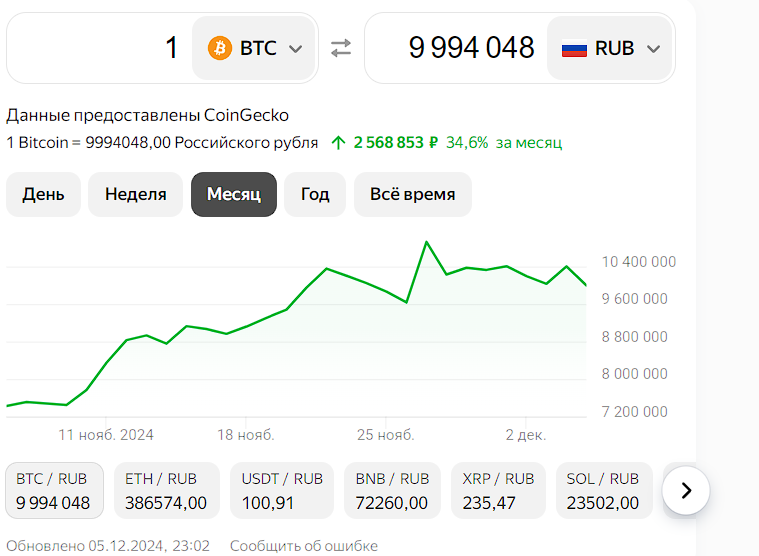The height and width of the screenshot is (556, 759).
Task: Pick the USDT / RUB pair
Action: point(282,490)
